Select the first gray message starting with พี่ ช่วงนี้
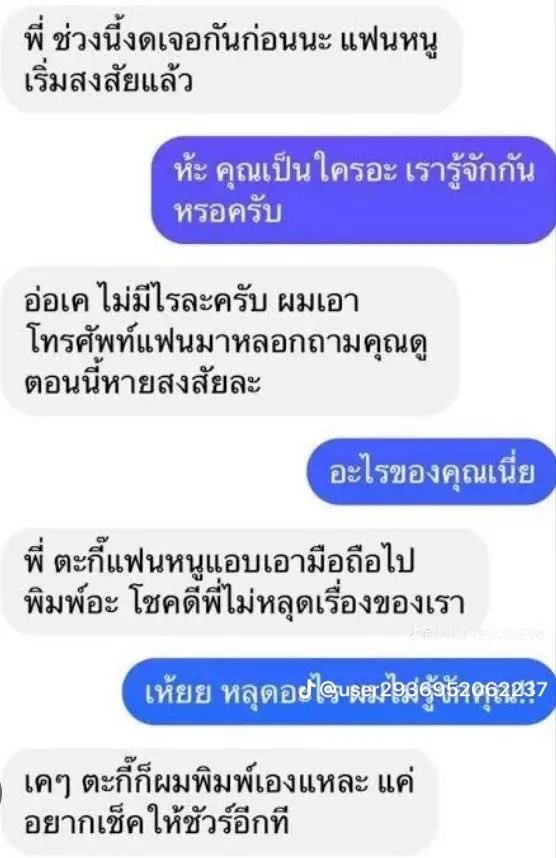Screen dimensions: 556x858 click(x=230, y=59)
